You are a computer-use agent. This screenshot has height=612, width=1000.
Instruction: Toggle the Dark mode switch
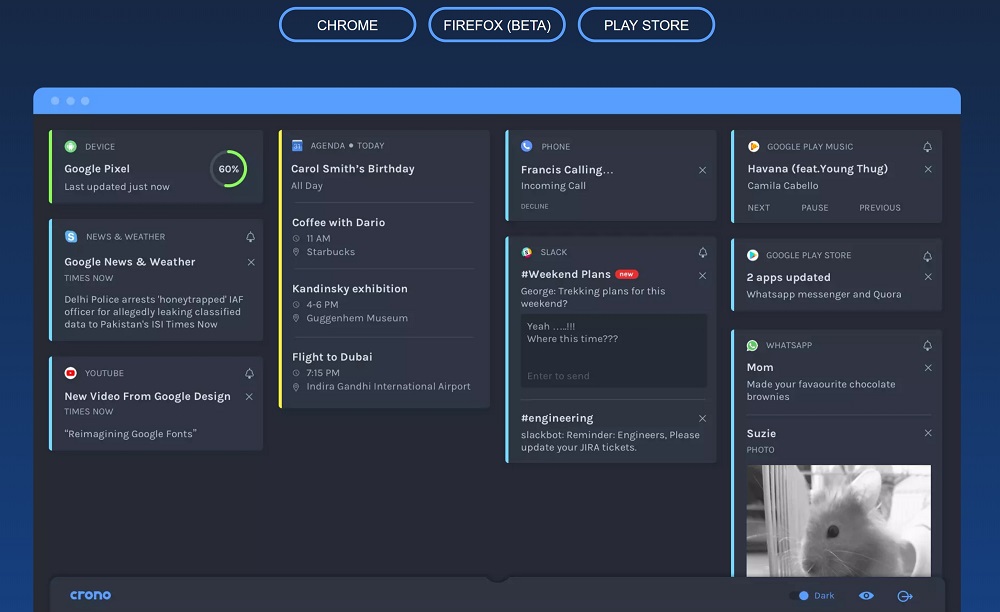click(x=800, y=595)
